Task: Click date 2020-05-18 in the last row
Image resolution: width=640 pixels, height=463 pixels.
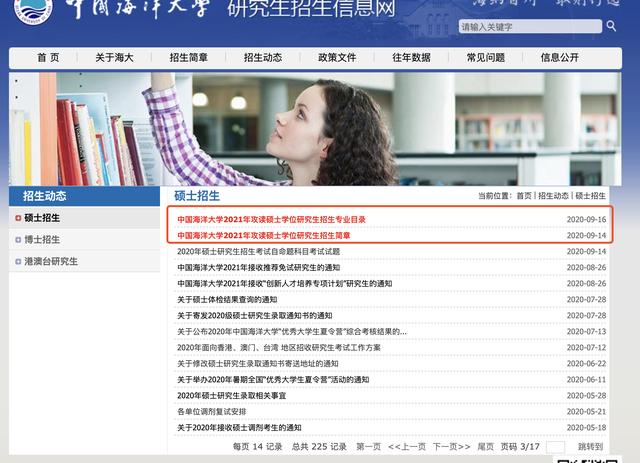Action: point(586,427)
